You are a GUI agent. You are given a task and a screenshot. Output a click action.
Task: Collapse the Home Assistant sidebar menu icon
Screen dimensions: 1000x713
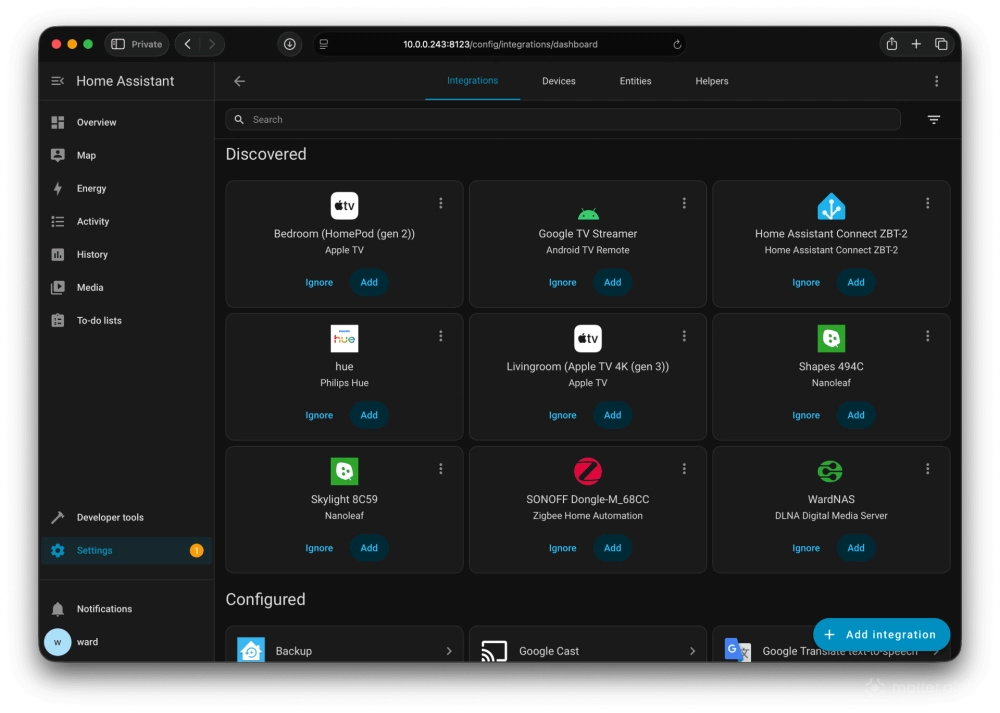pos(58,81)
